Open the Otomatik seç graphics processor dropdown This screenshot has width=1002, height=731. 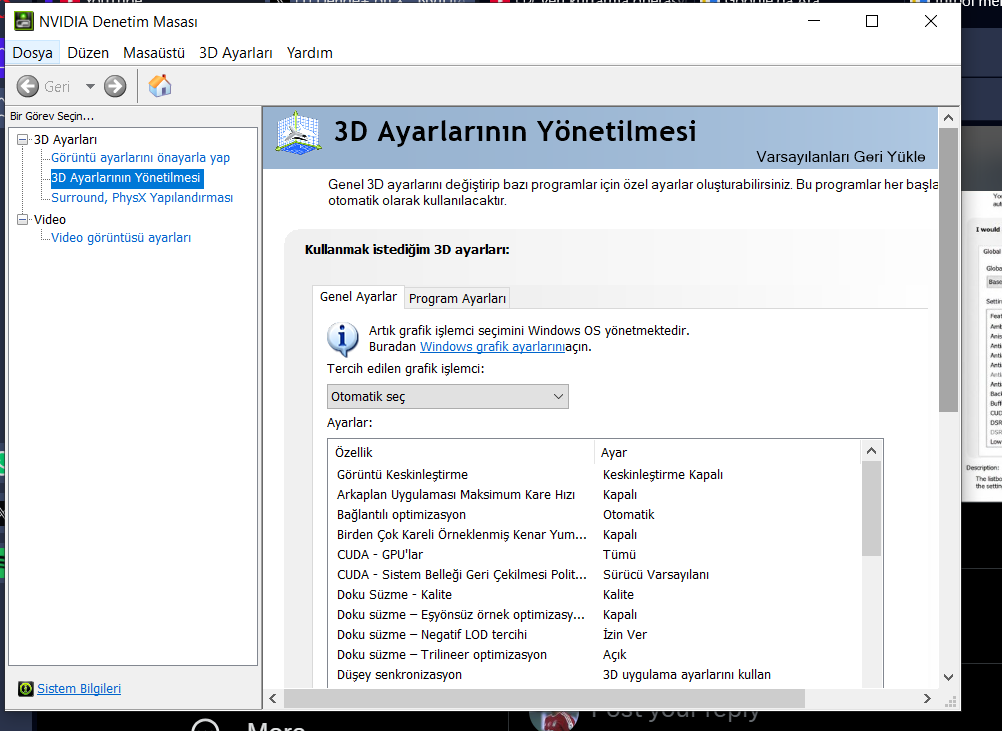pyautogui.click(x=447, y=396)
